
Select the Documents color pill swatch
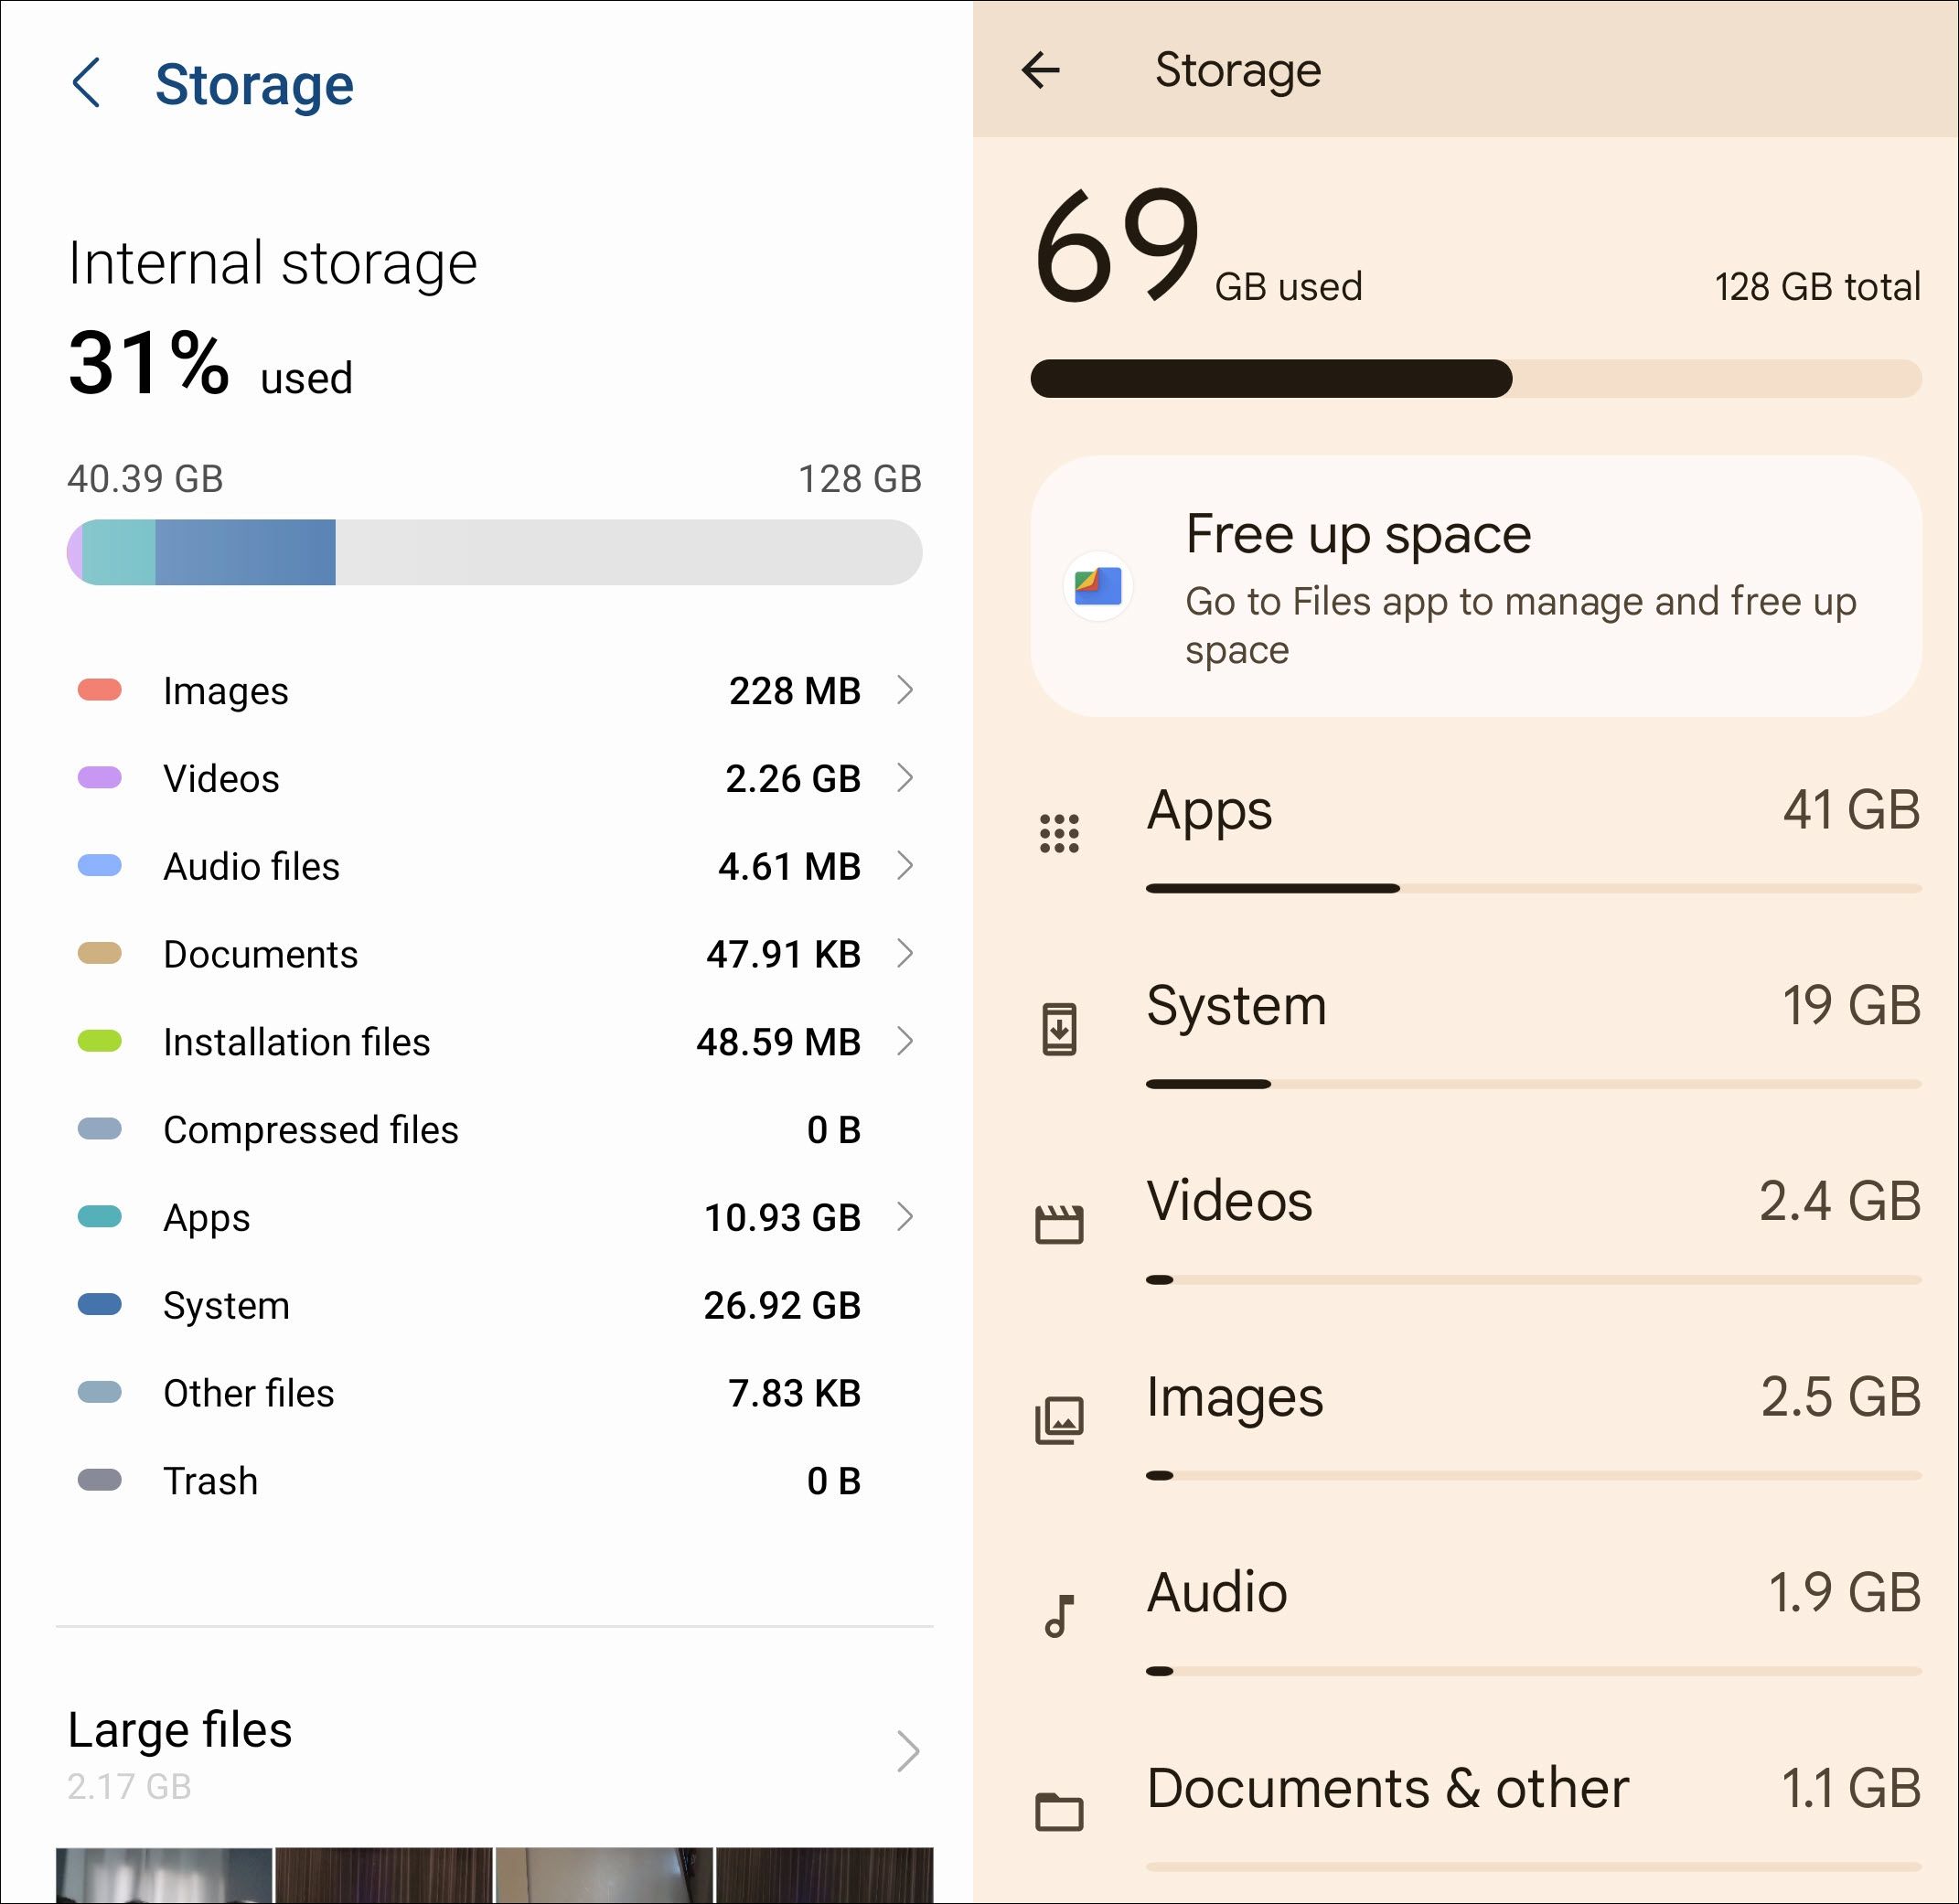pyautogui.click(x=100, y=954)
